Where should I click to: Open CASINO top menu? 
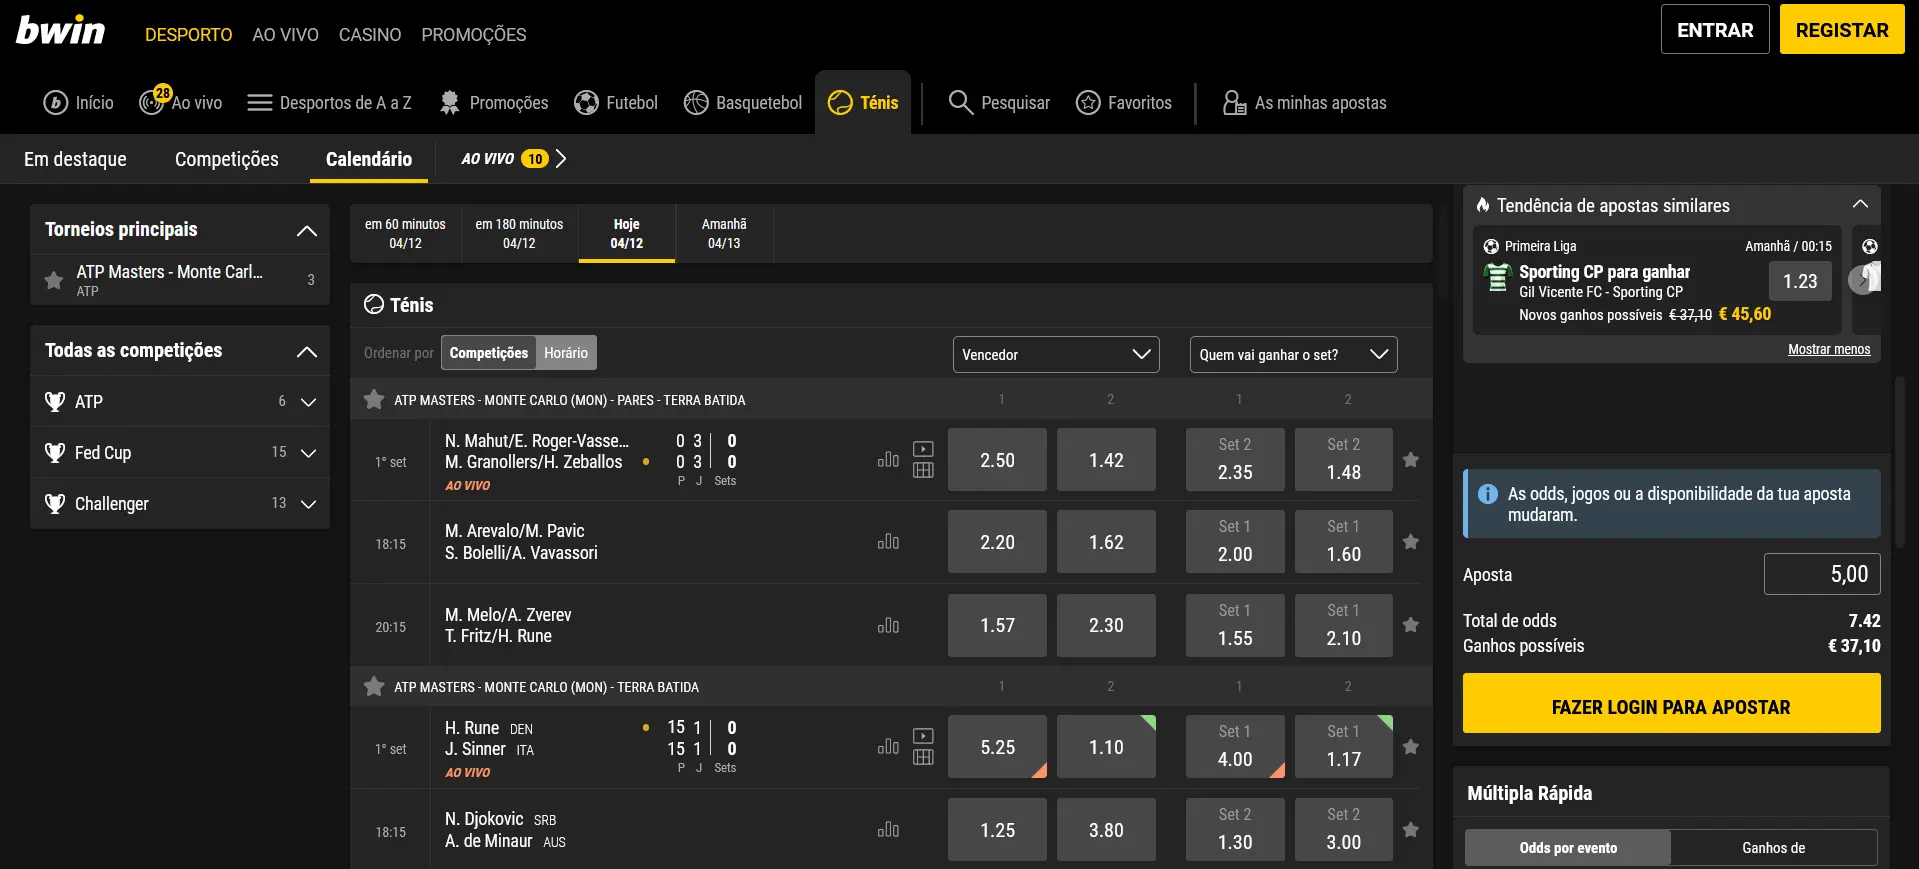(x=370, y=35)
